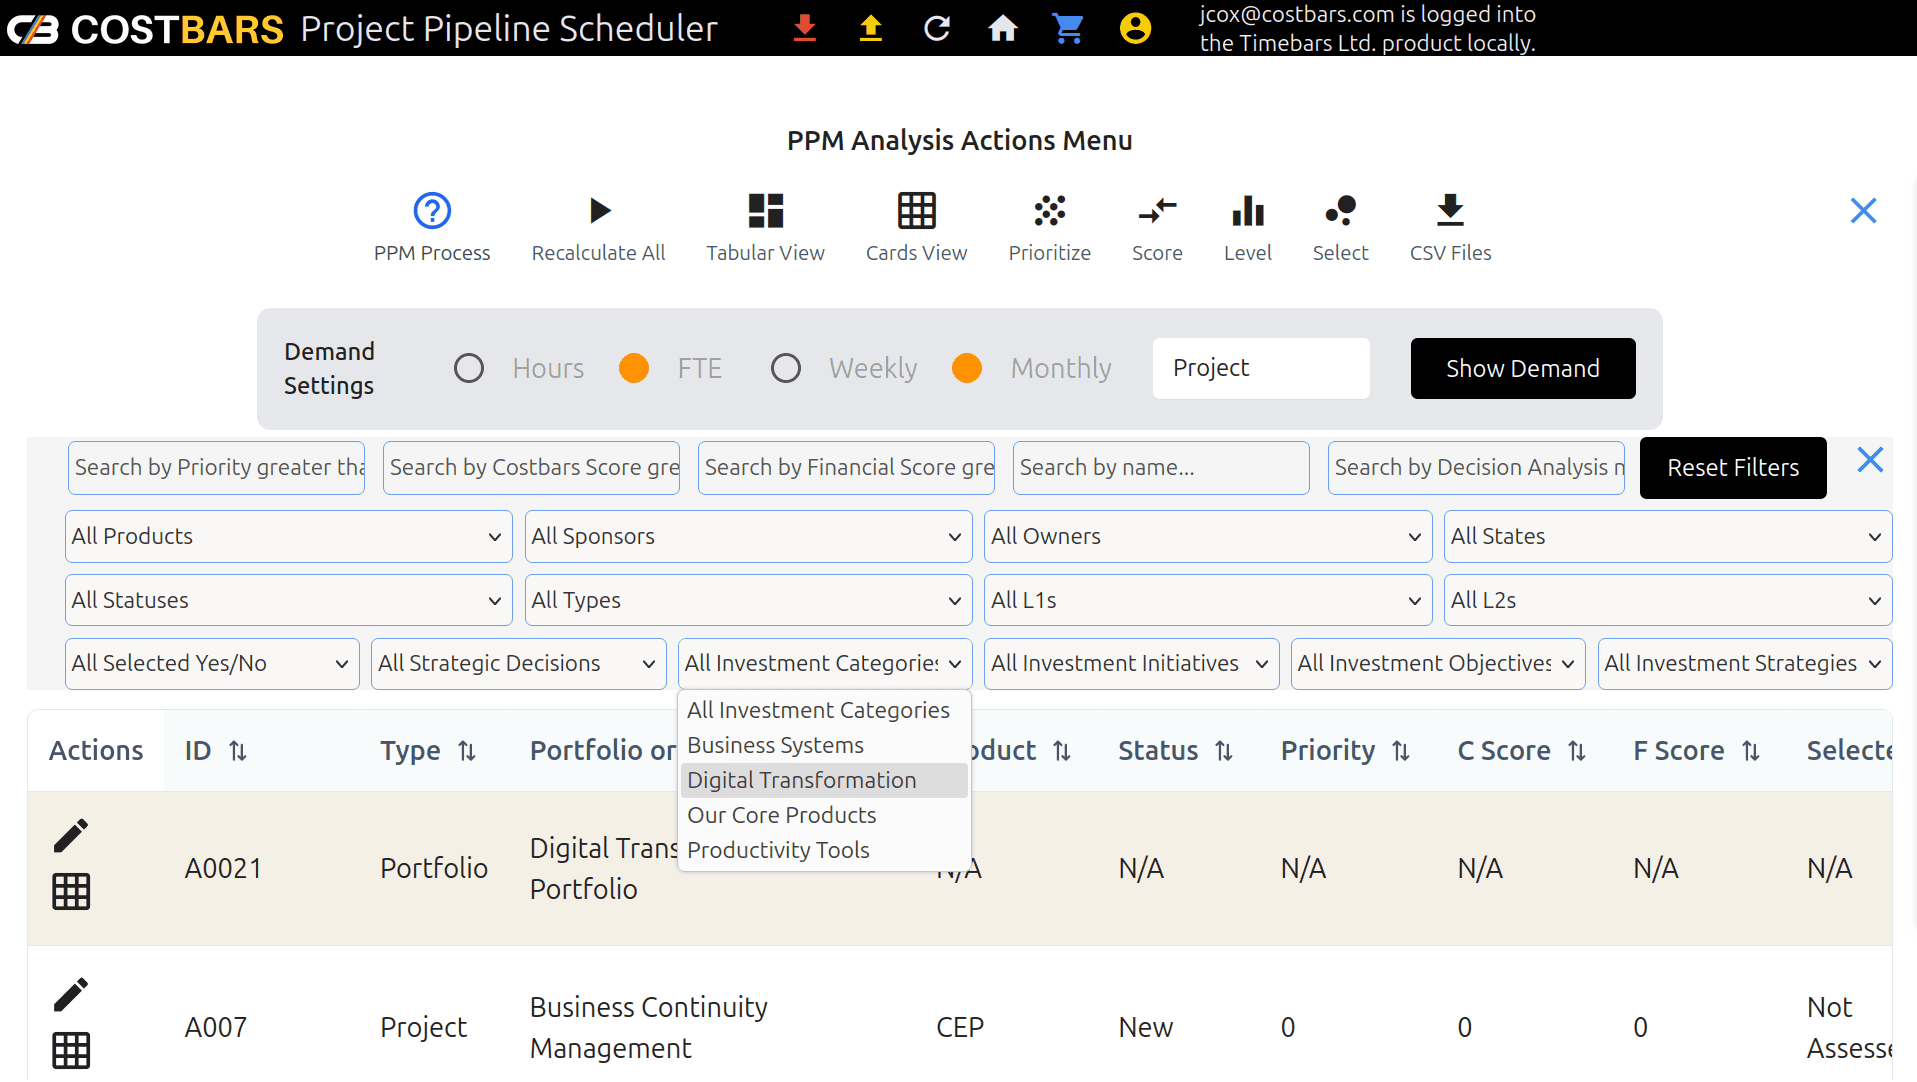Screen dimensions: 1917x1082
Task: Open All Investment Objectives dropdown
Action: 1438,664
